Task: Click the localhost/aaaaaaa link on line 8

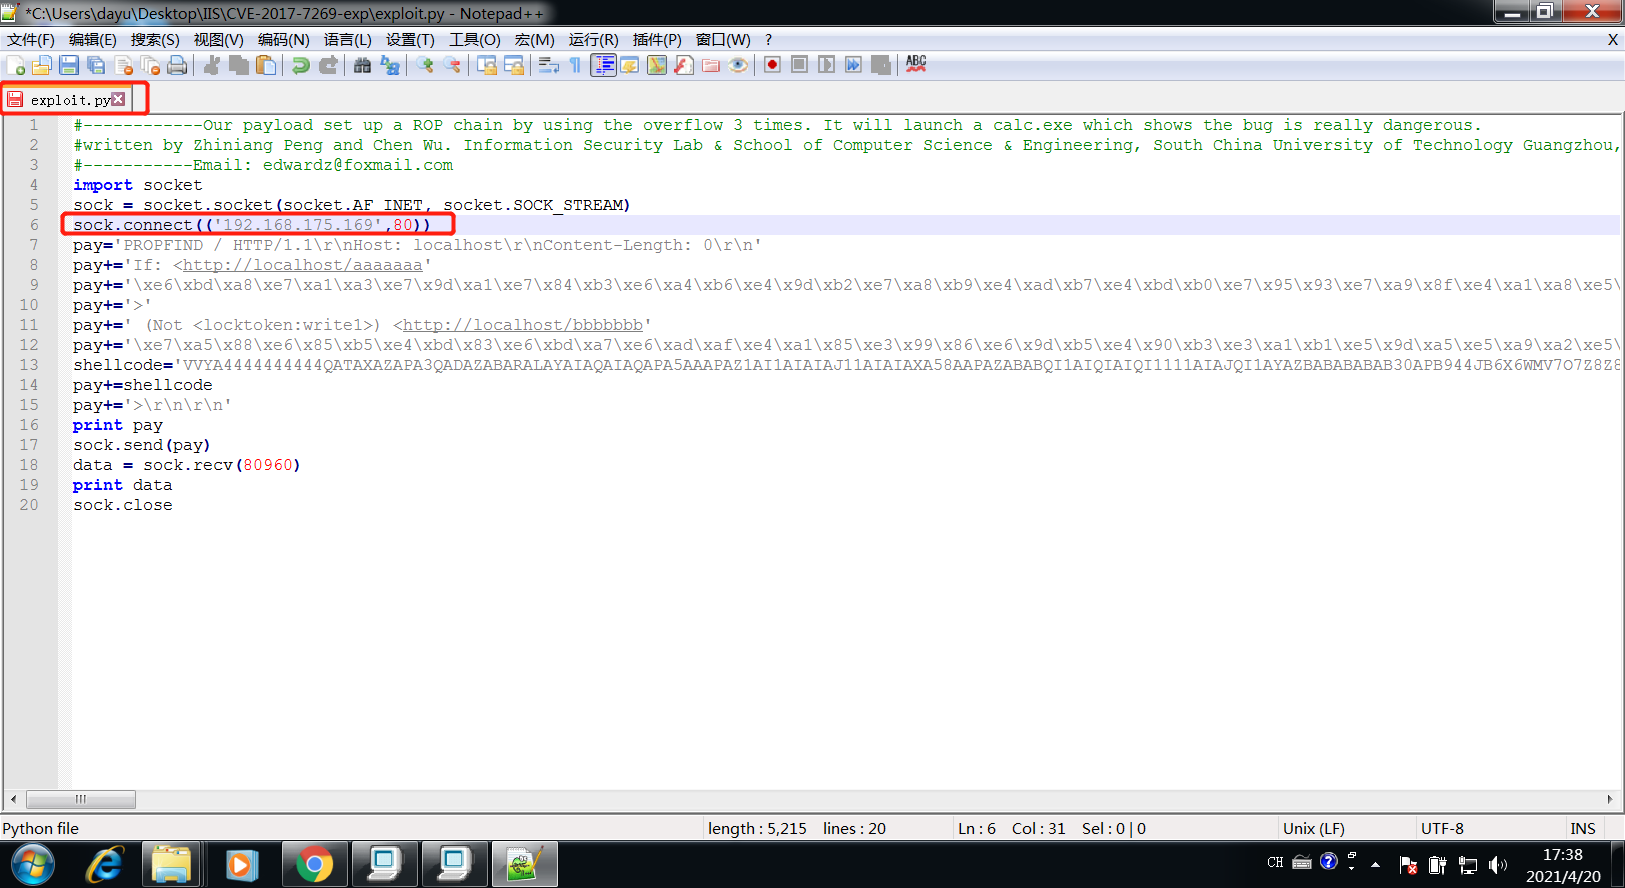Action: tap(303, 265)
